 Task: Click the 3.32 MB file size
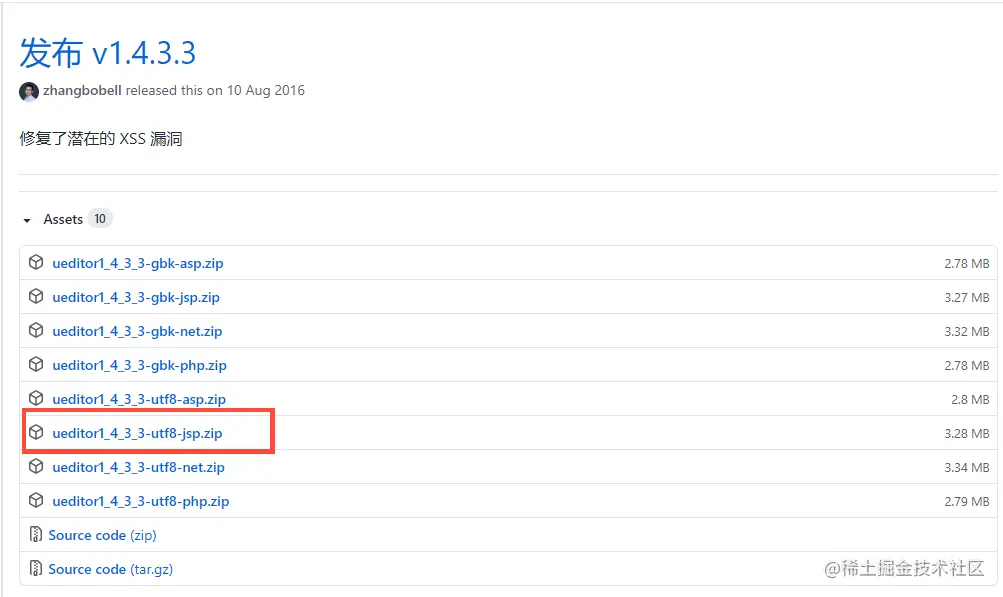pyautogui.click(x=967, y=331)
